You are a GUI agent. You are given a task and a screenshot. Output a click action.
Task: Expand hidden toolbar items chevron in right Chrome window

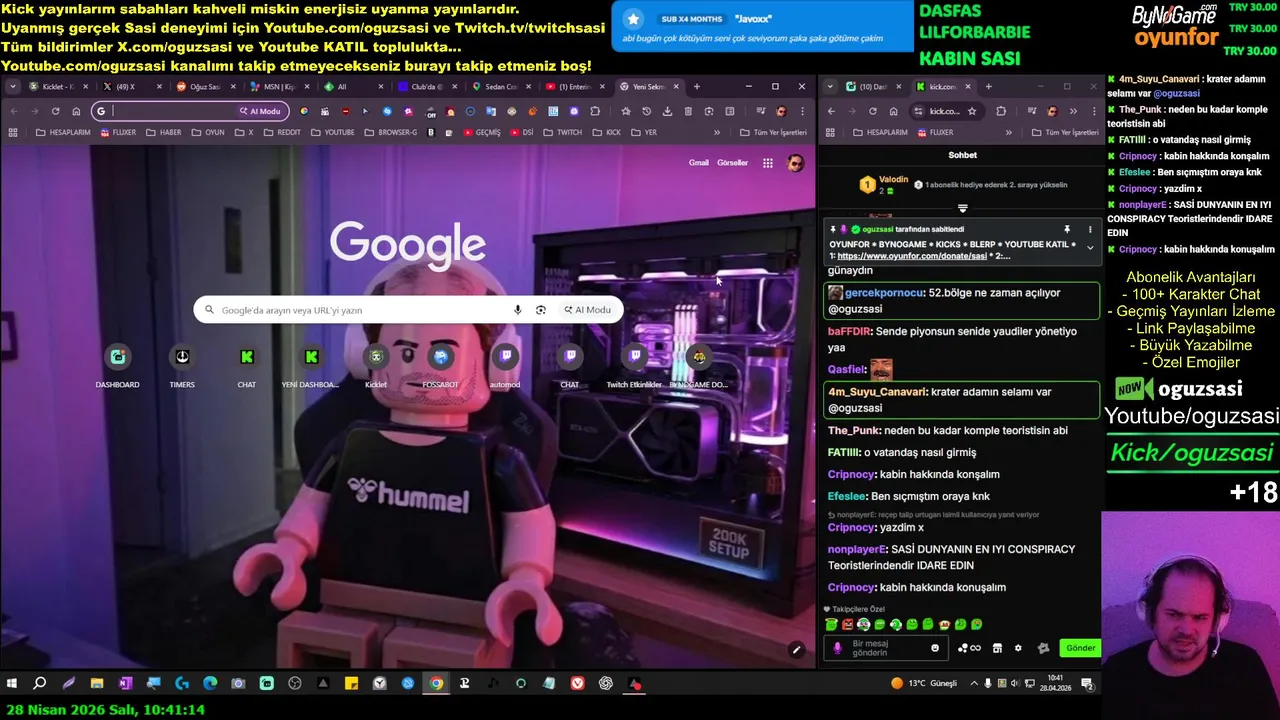(x=1074, y=111)
